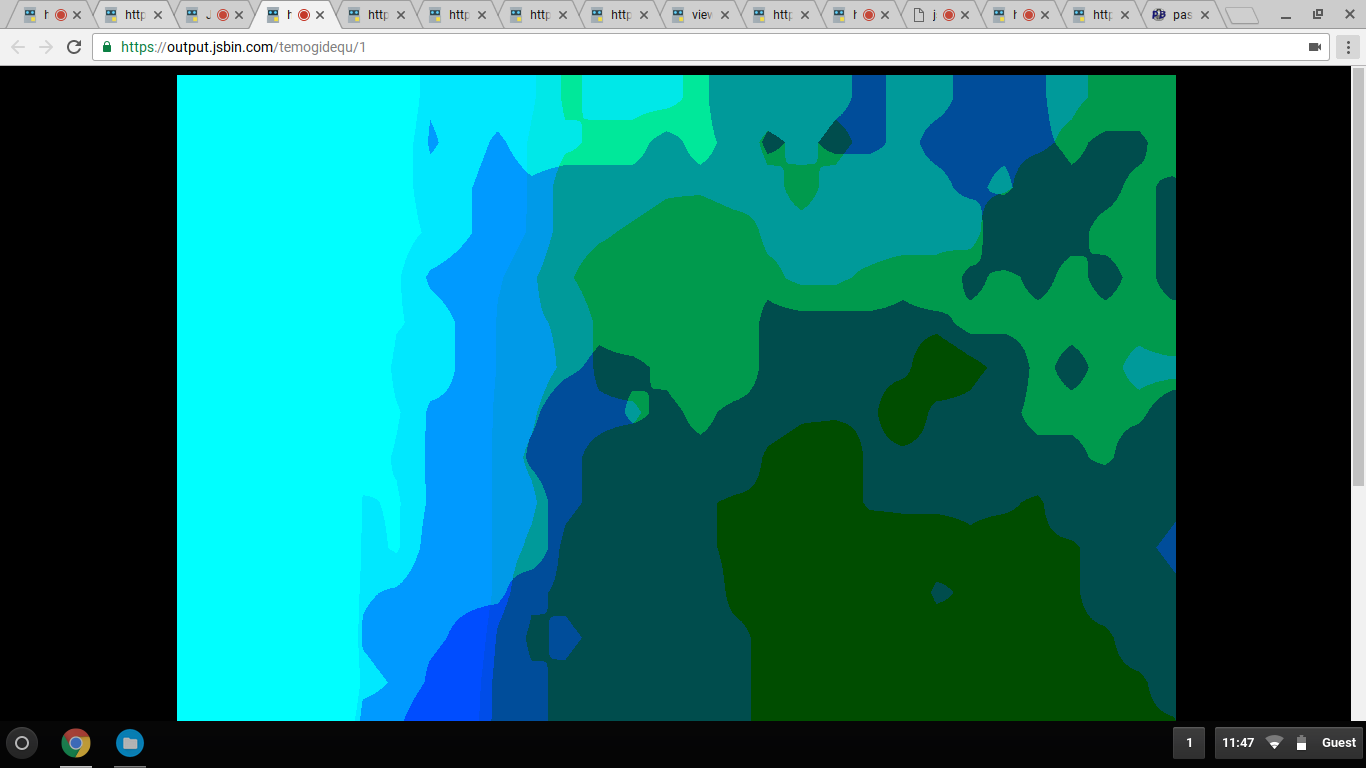1366x768 pixels.
Task: Click the Wi-Fi status icon
Action: 1274,743
